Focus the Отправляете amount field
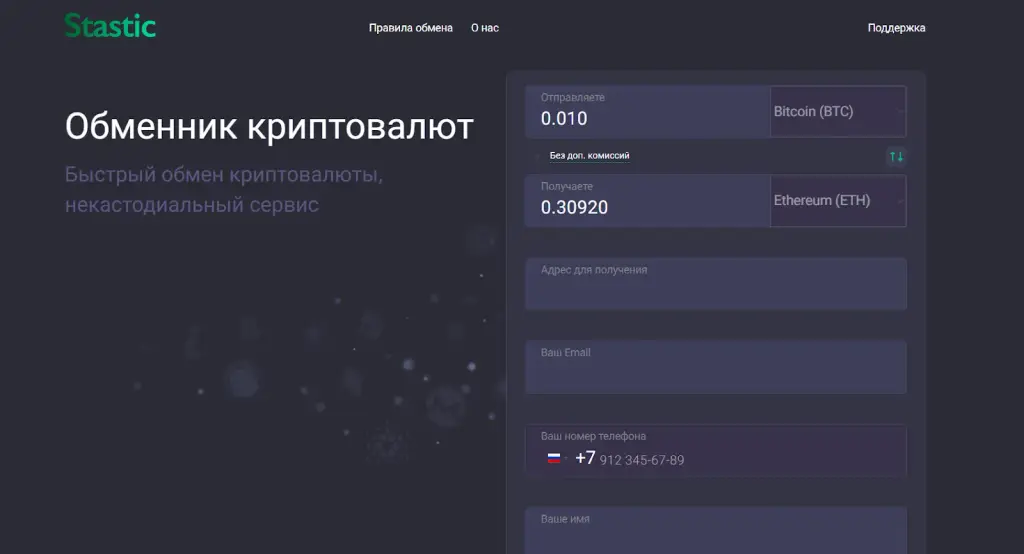 647,112
